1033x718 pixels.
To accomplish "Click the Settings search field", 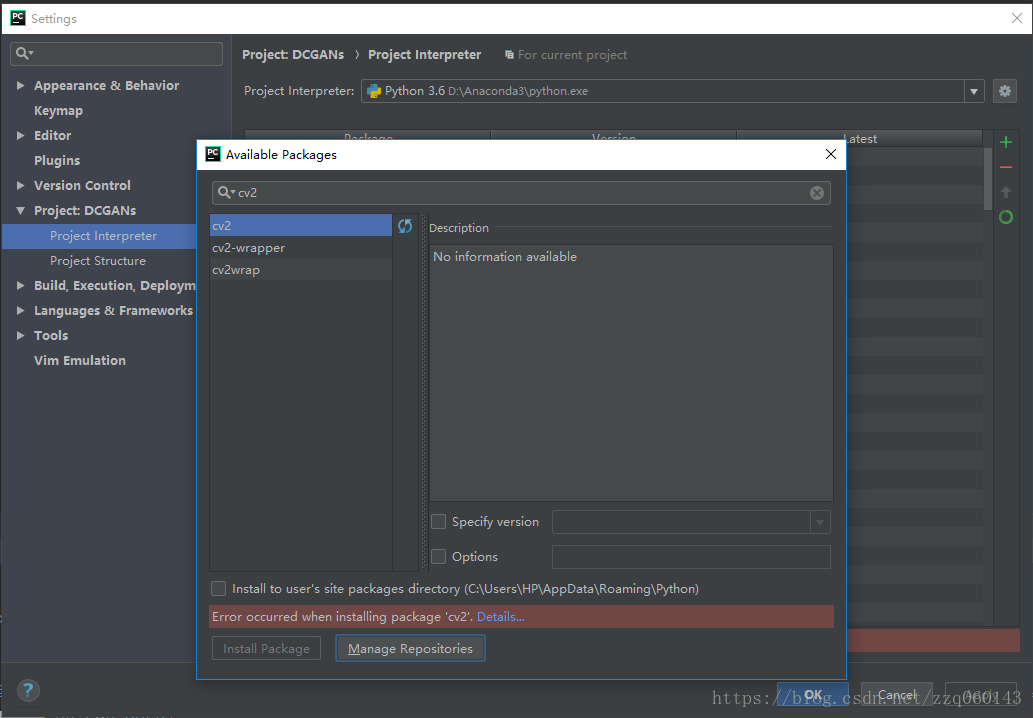I will (117, 54).
